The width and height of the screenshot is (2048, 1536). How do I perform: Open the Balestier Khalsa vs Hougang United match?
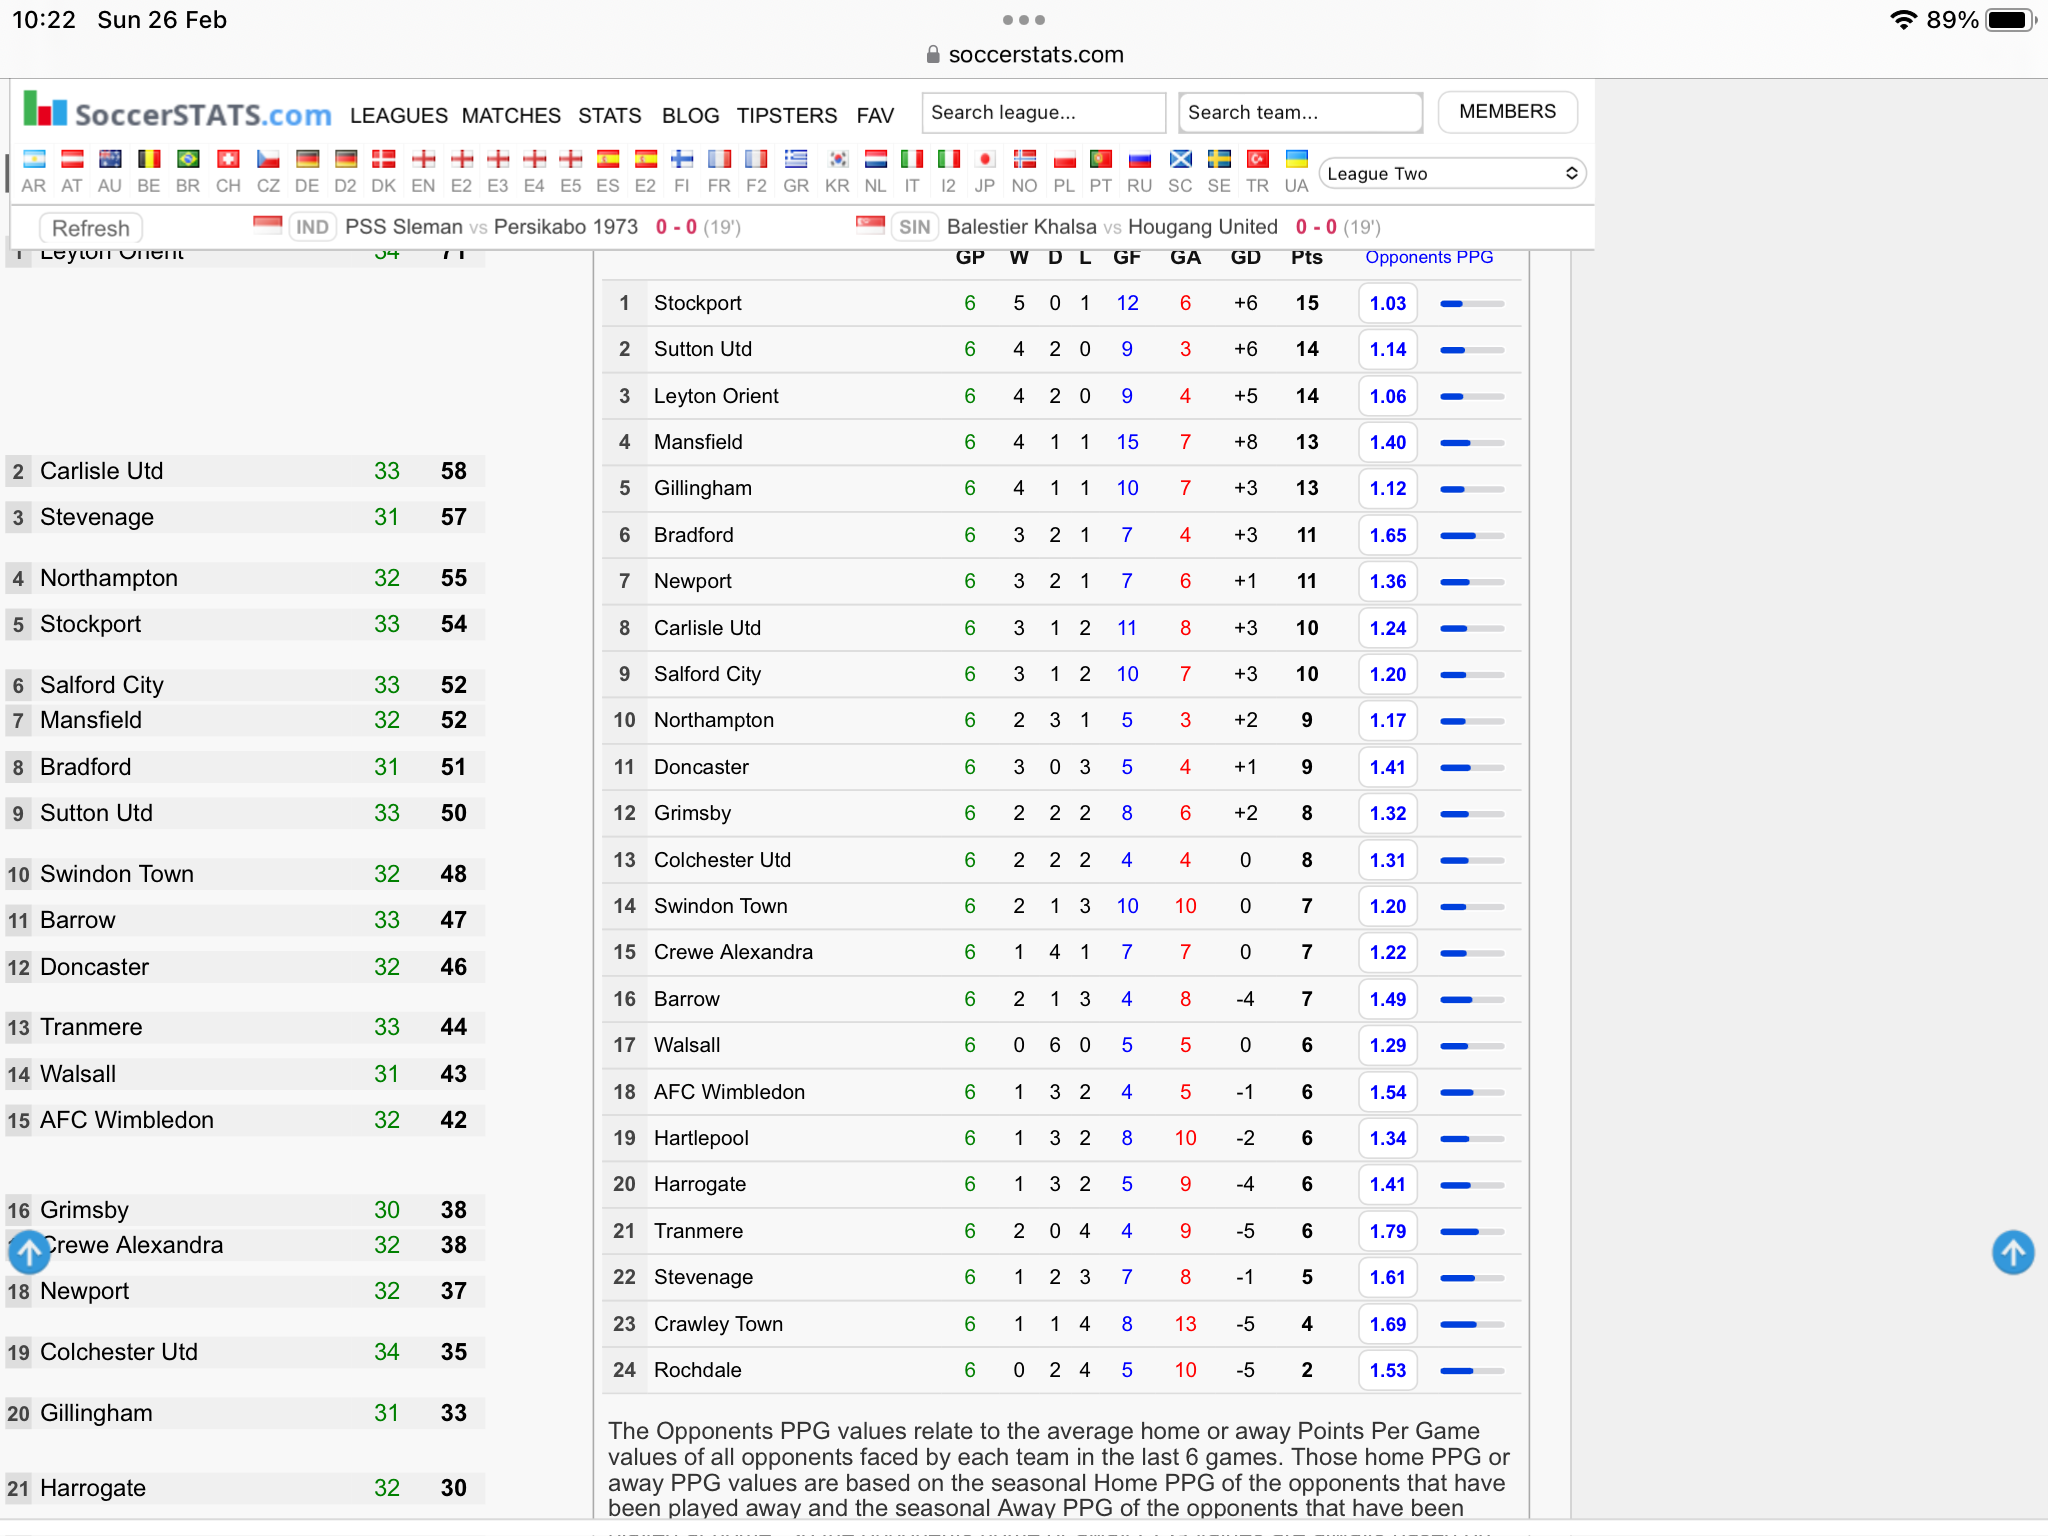pyautogui.click(x=1112, y=227)
